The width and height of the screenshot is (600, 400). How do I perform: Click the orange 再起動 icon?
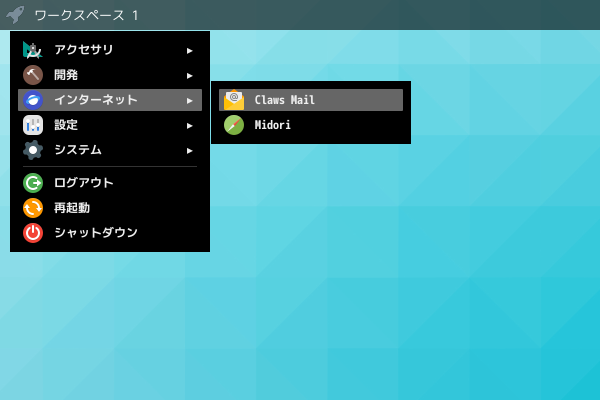coord(33,208)
